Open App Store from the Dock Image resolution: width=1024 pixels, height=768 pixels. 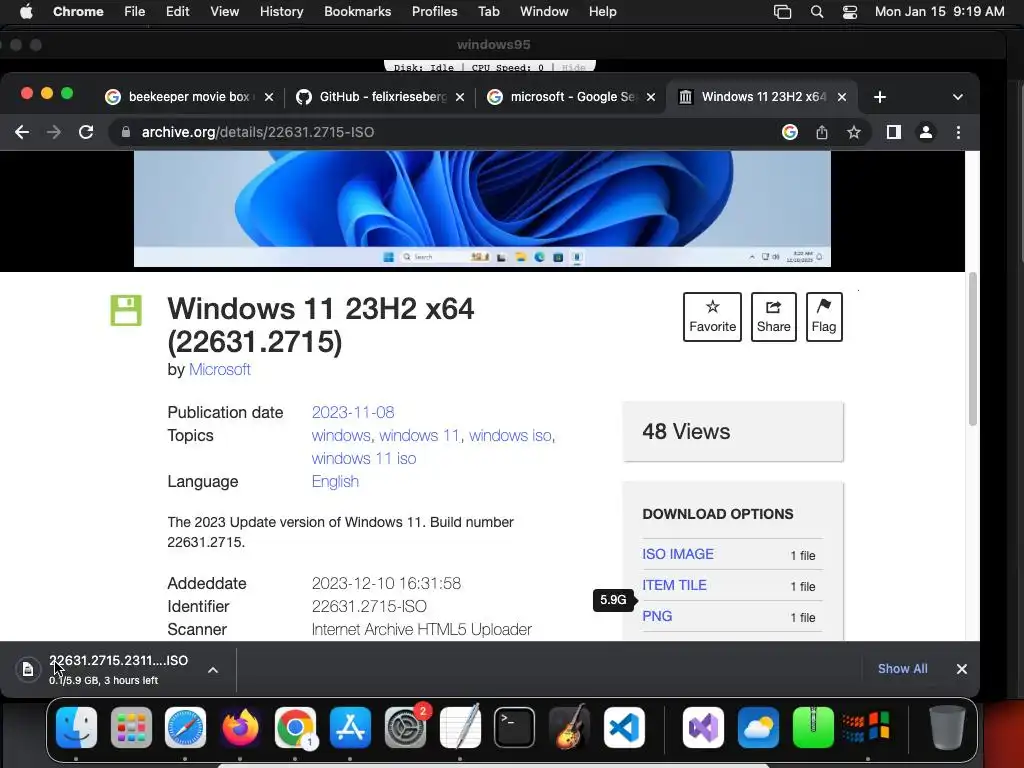coord(351,728)
